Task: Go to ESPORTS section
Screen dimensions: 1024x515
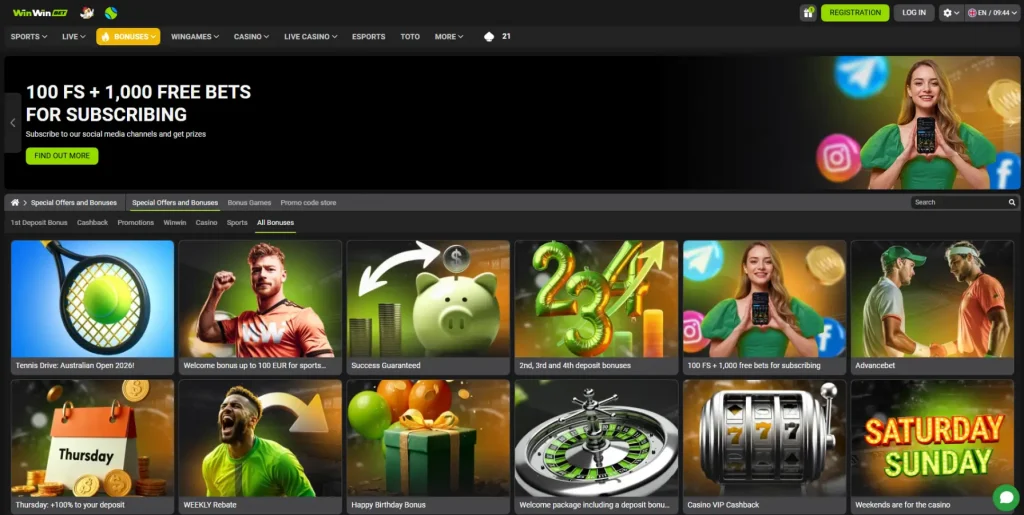Action: tap(368, 37)
